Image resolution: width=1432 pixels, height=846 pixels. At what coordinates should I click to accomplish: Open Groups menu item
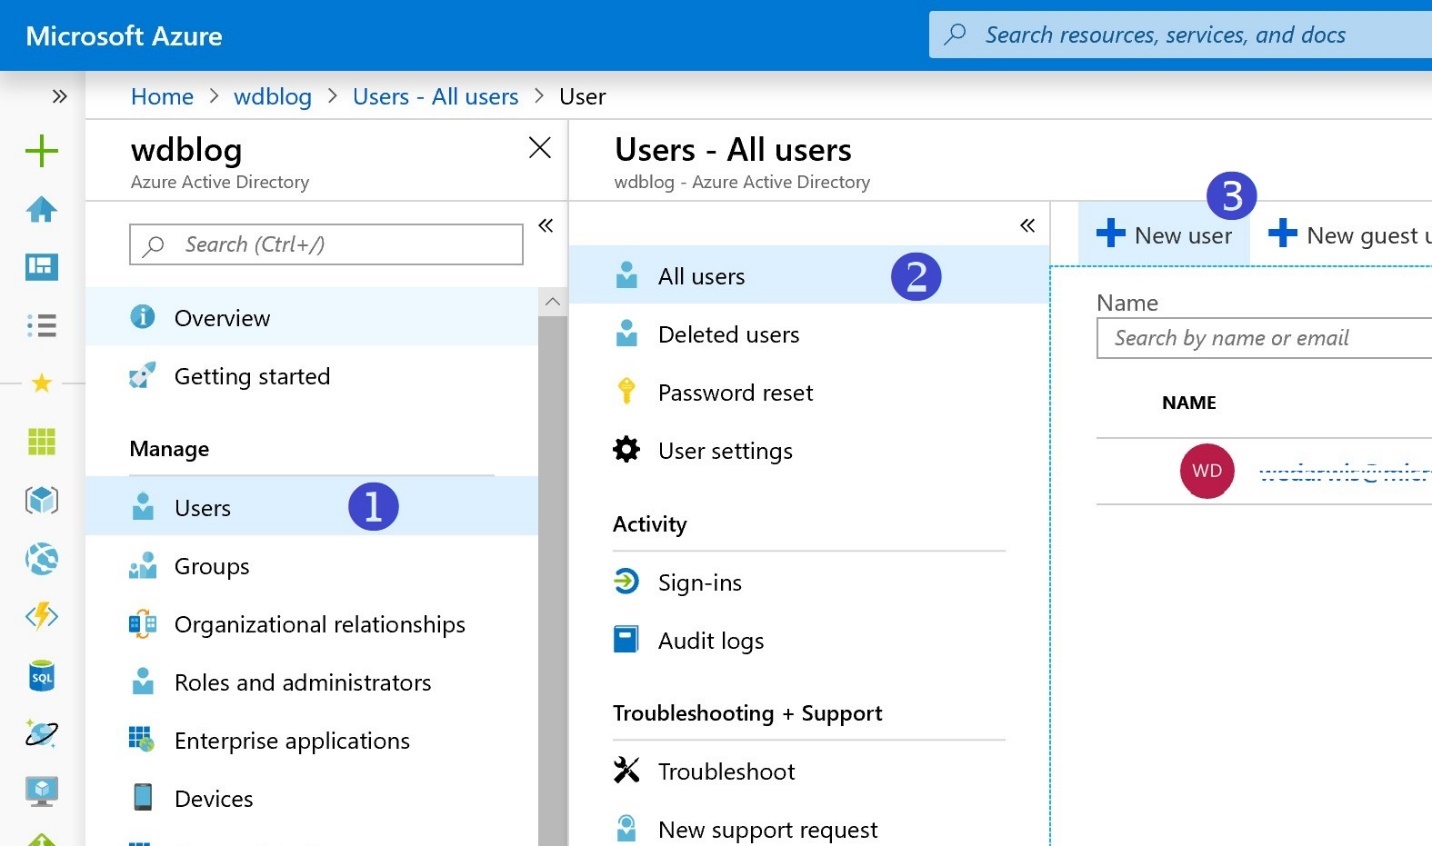[312, 566]
